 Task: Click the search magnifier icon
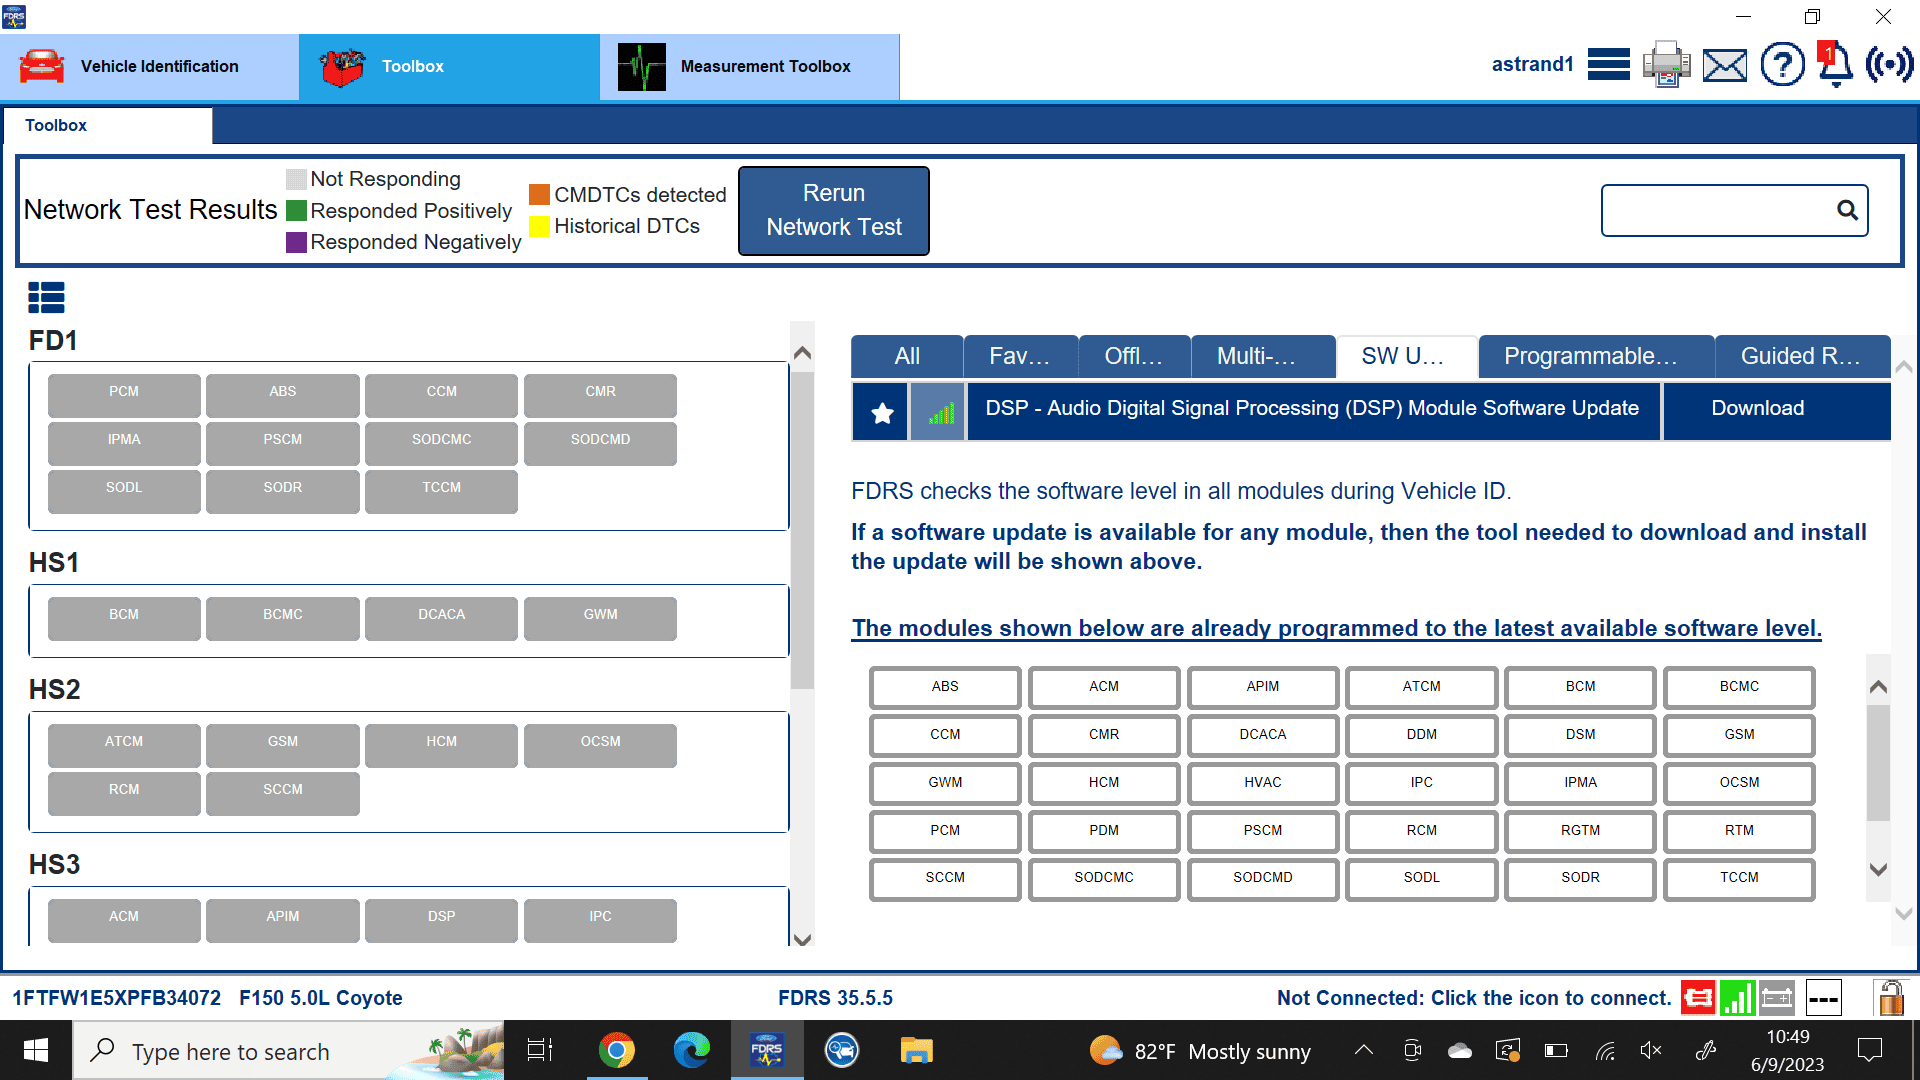(x=1847, y=210)
